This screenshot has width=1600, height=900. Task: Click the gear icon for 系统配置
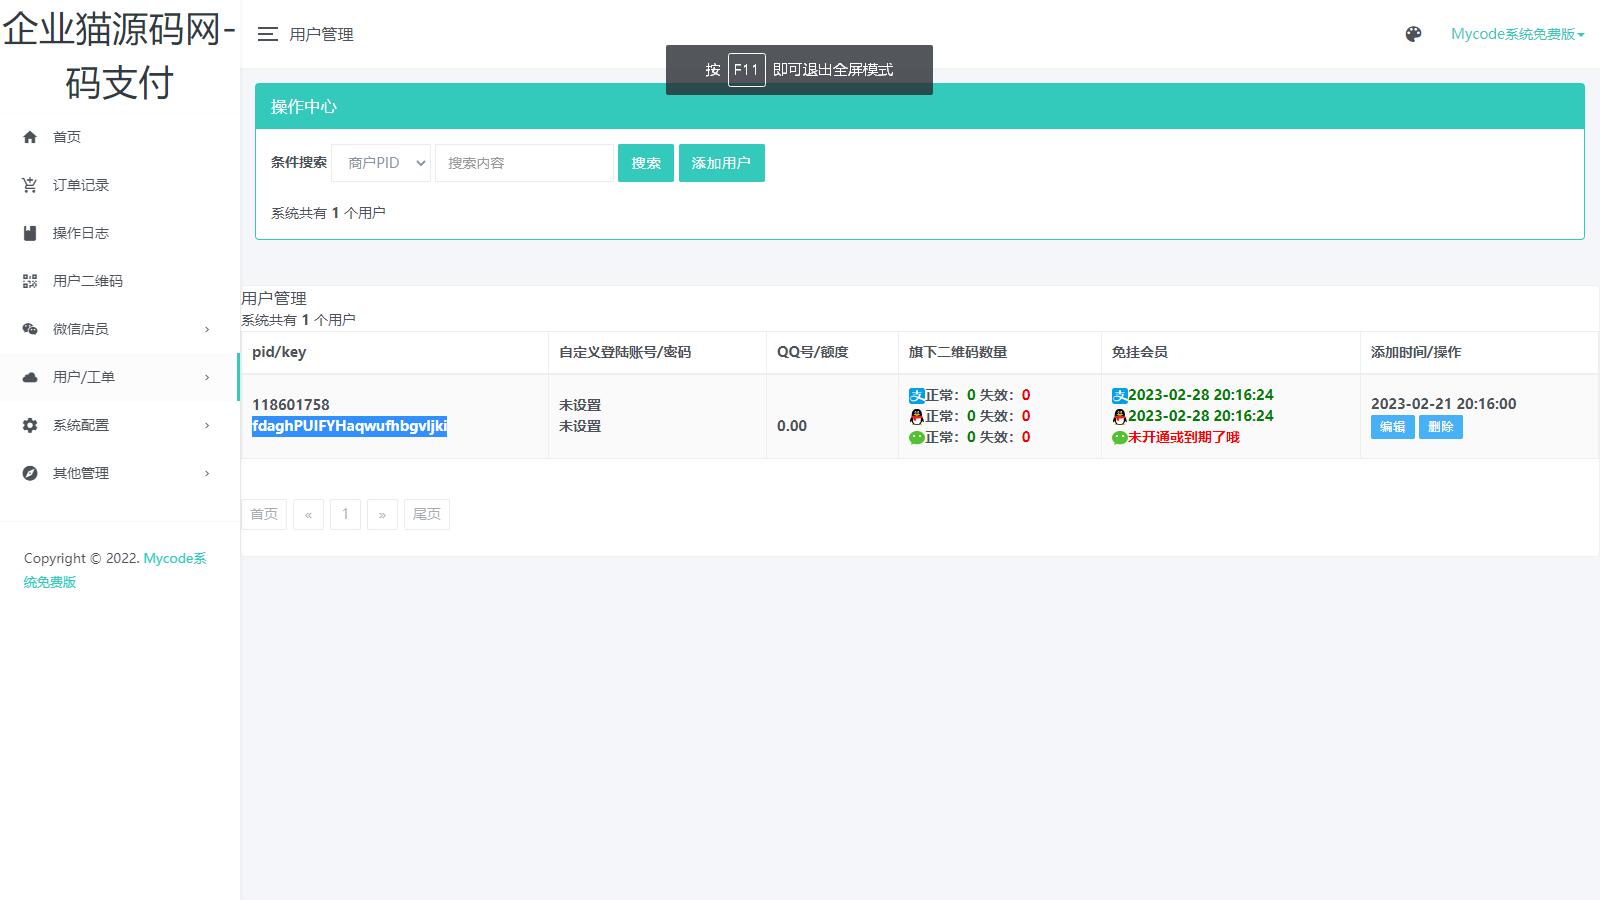(30, 425)
